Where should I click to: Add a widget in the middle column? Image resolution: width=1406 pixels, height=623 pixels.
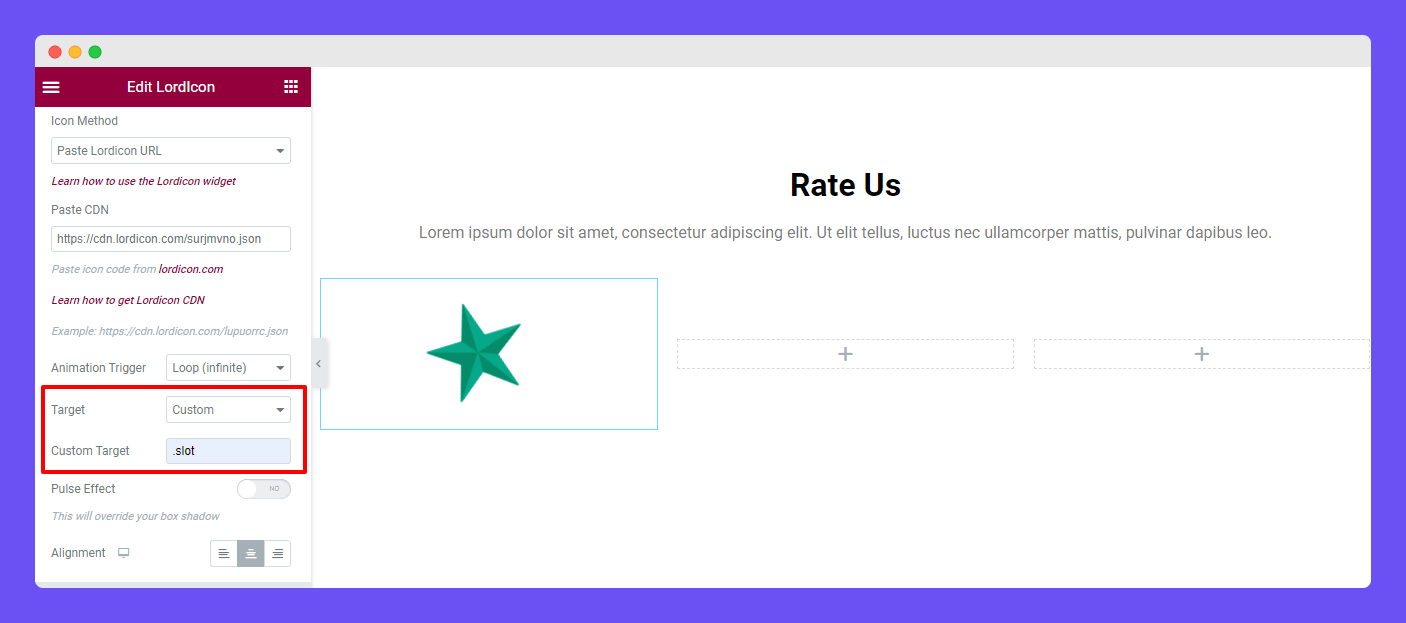[845, 354]
